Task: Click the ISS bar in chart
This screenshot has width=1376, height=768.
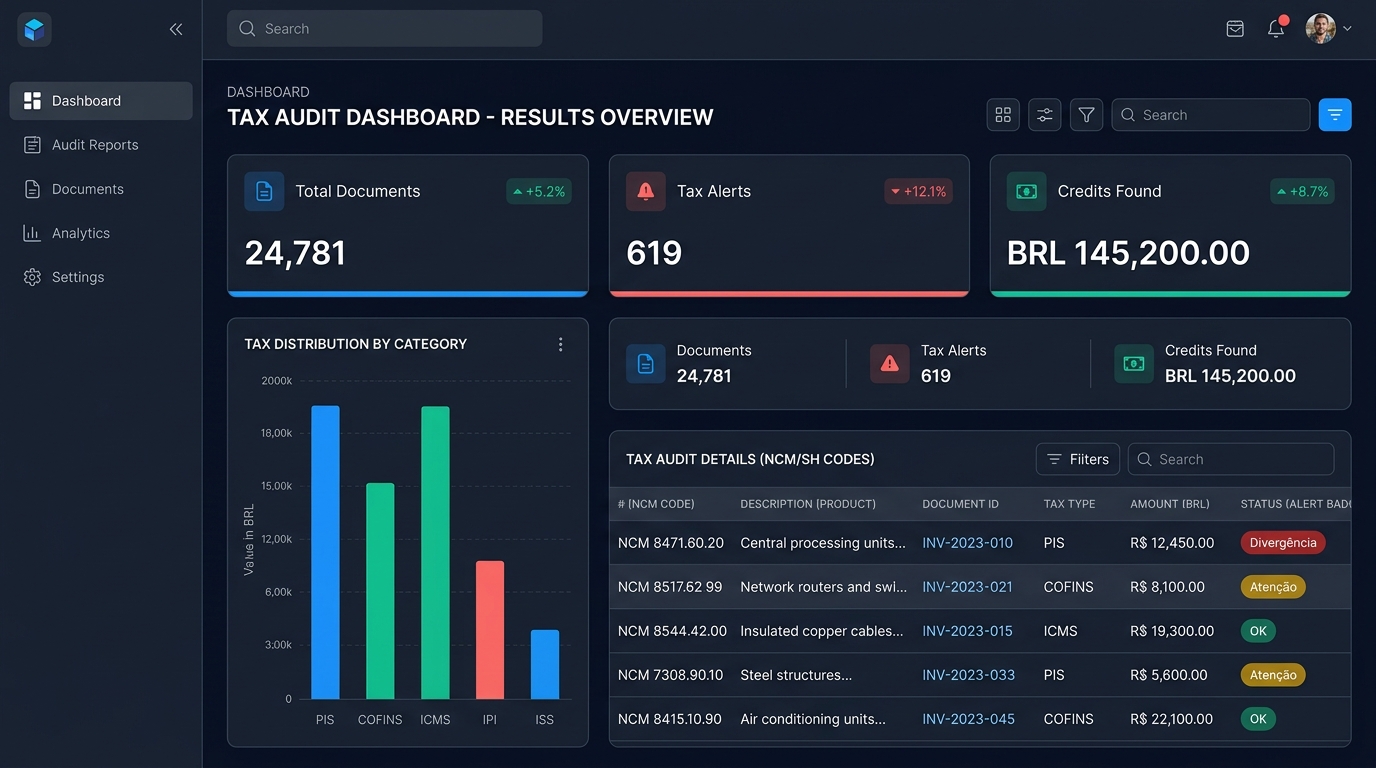Action: coord(545,664)
